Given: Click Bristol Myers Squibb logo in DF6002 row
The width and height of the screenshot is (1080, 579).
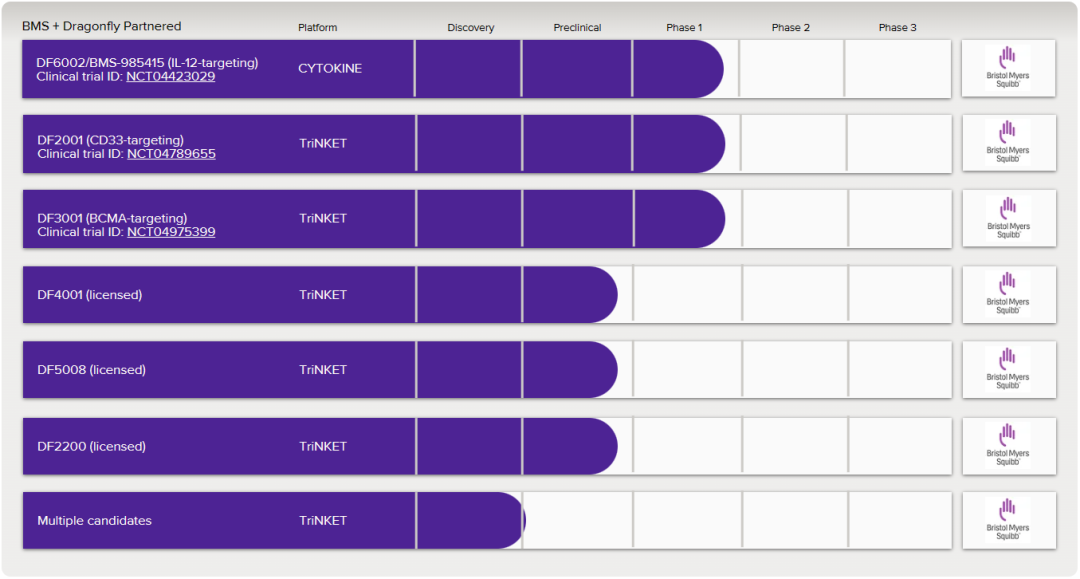Looking at the screenshot, I should 1007,69.
